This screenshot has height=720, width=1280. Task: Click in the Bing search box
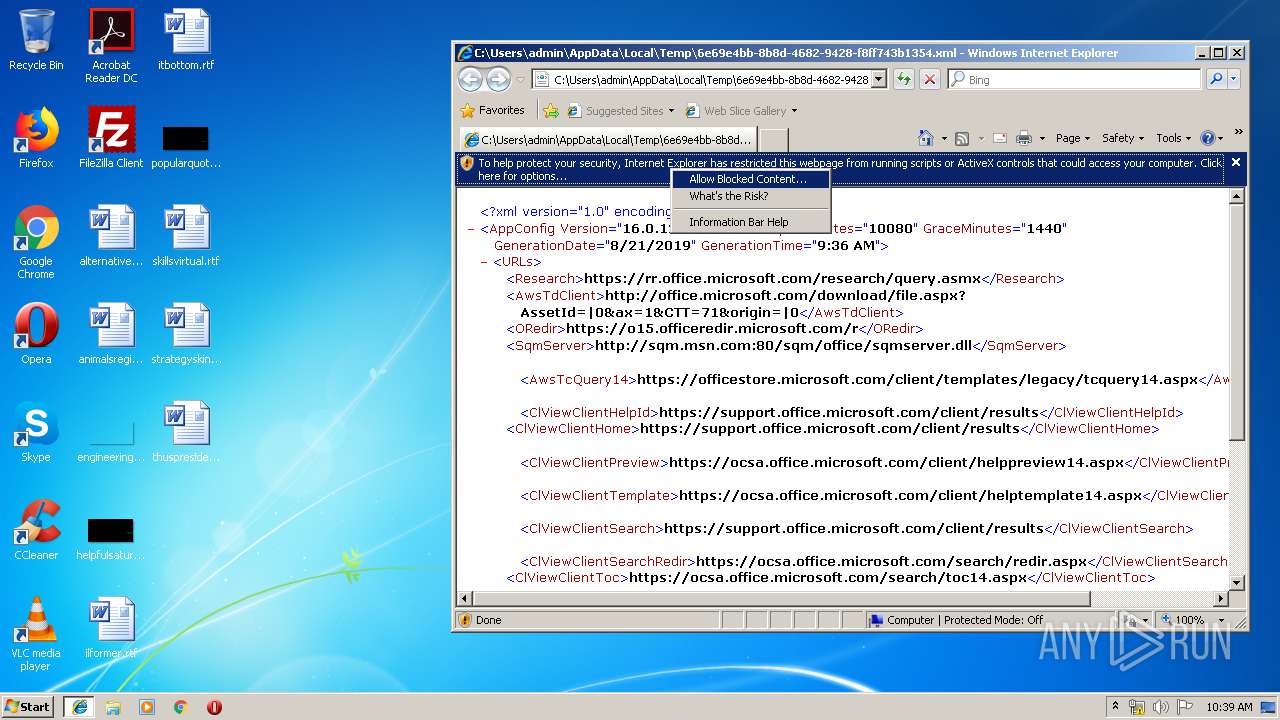(x=1074, y=79)
